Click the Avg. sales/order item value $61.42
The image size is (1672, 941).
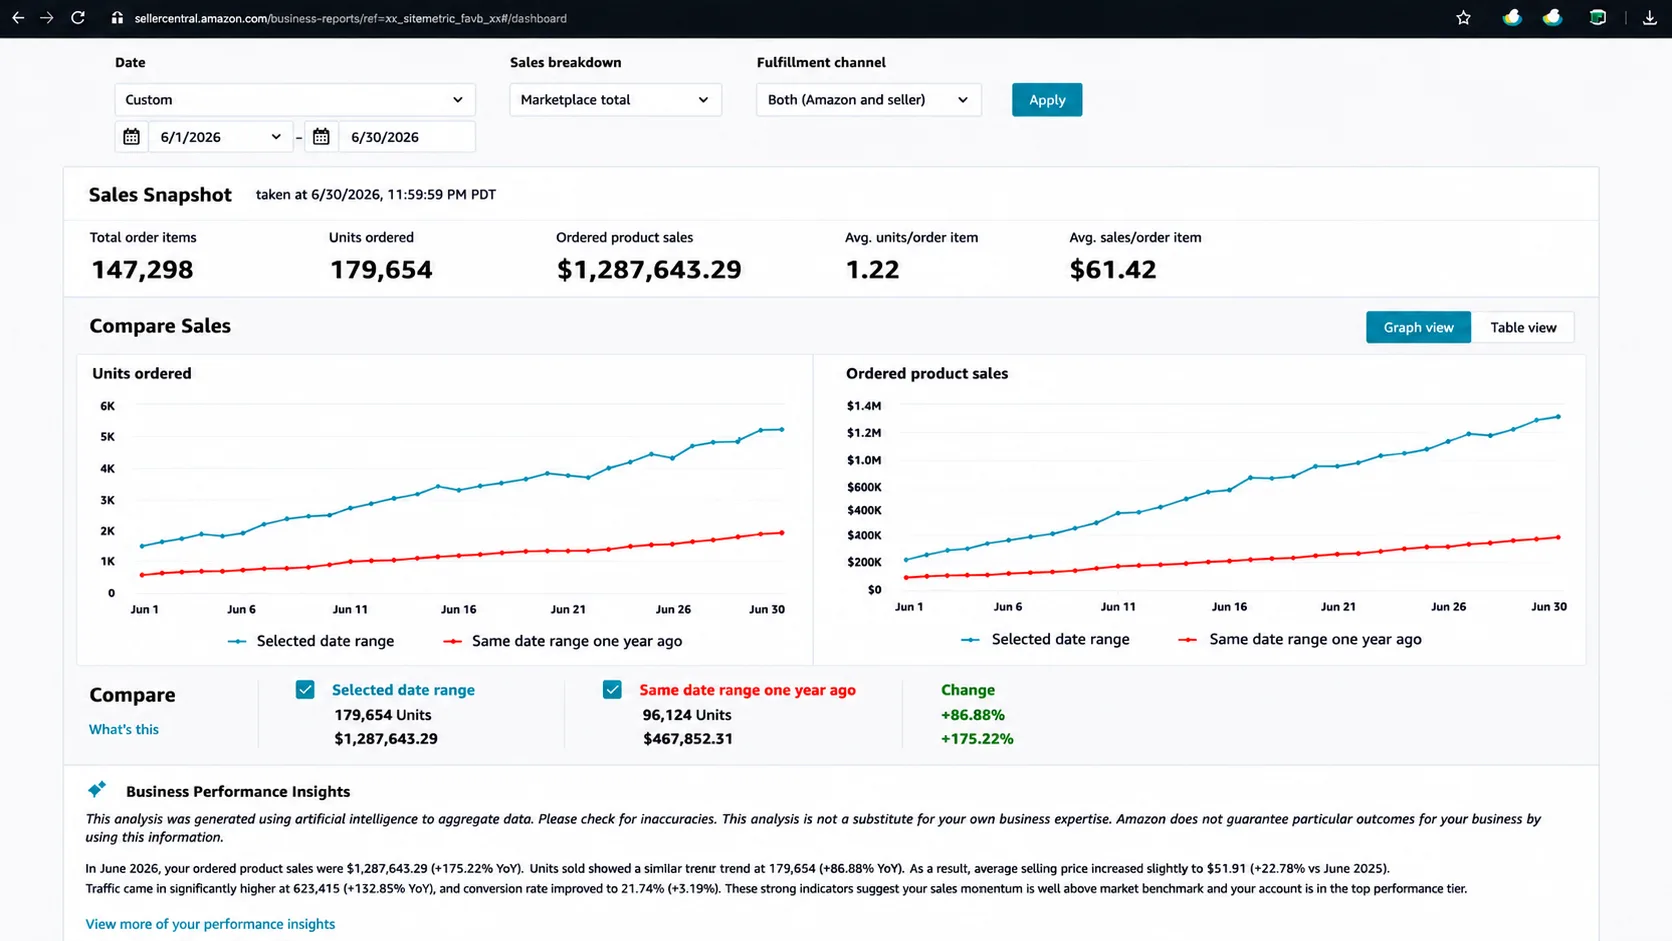tap(1113, 270)
